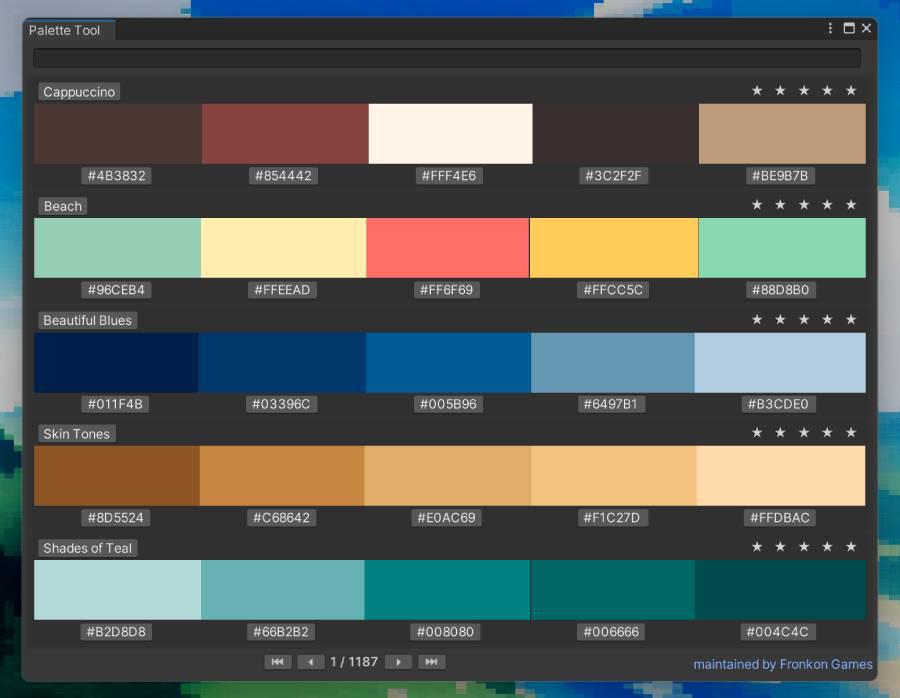The image size is (900, 698).
Task: Copy hex code #F1C27D label
Action: pyautogui.click(x=612, y=518)
